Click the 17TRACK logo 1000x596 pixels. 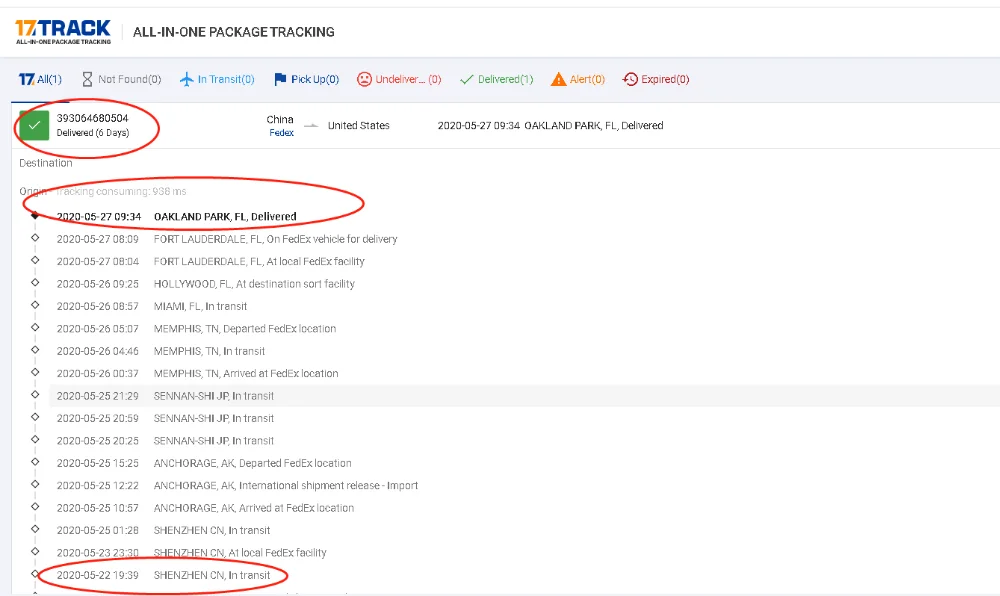coord(63,32)
